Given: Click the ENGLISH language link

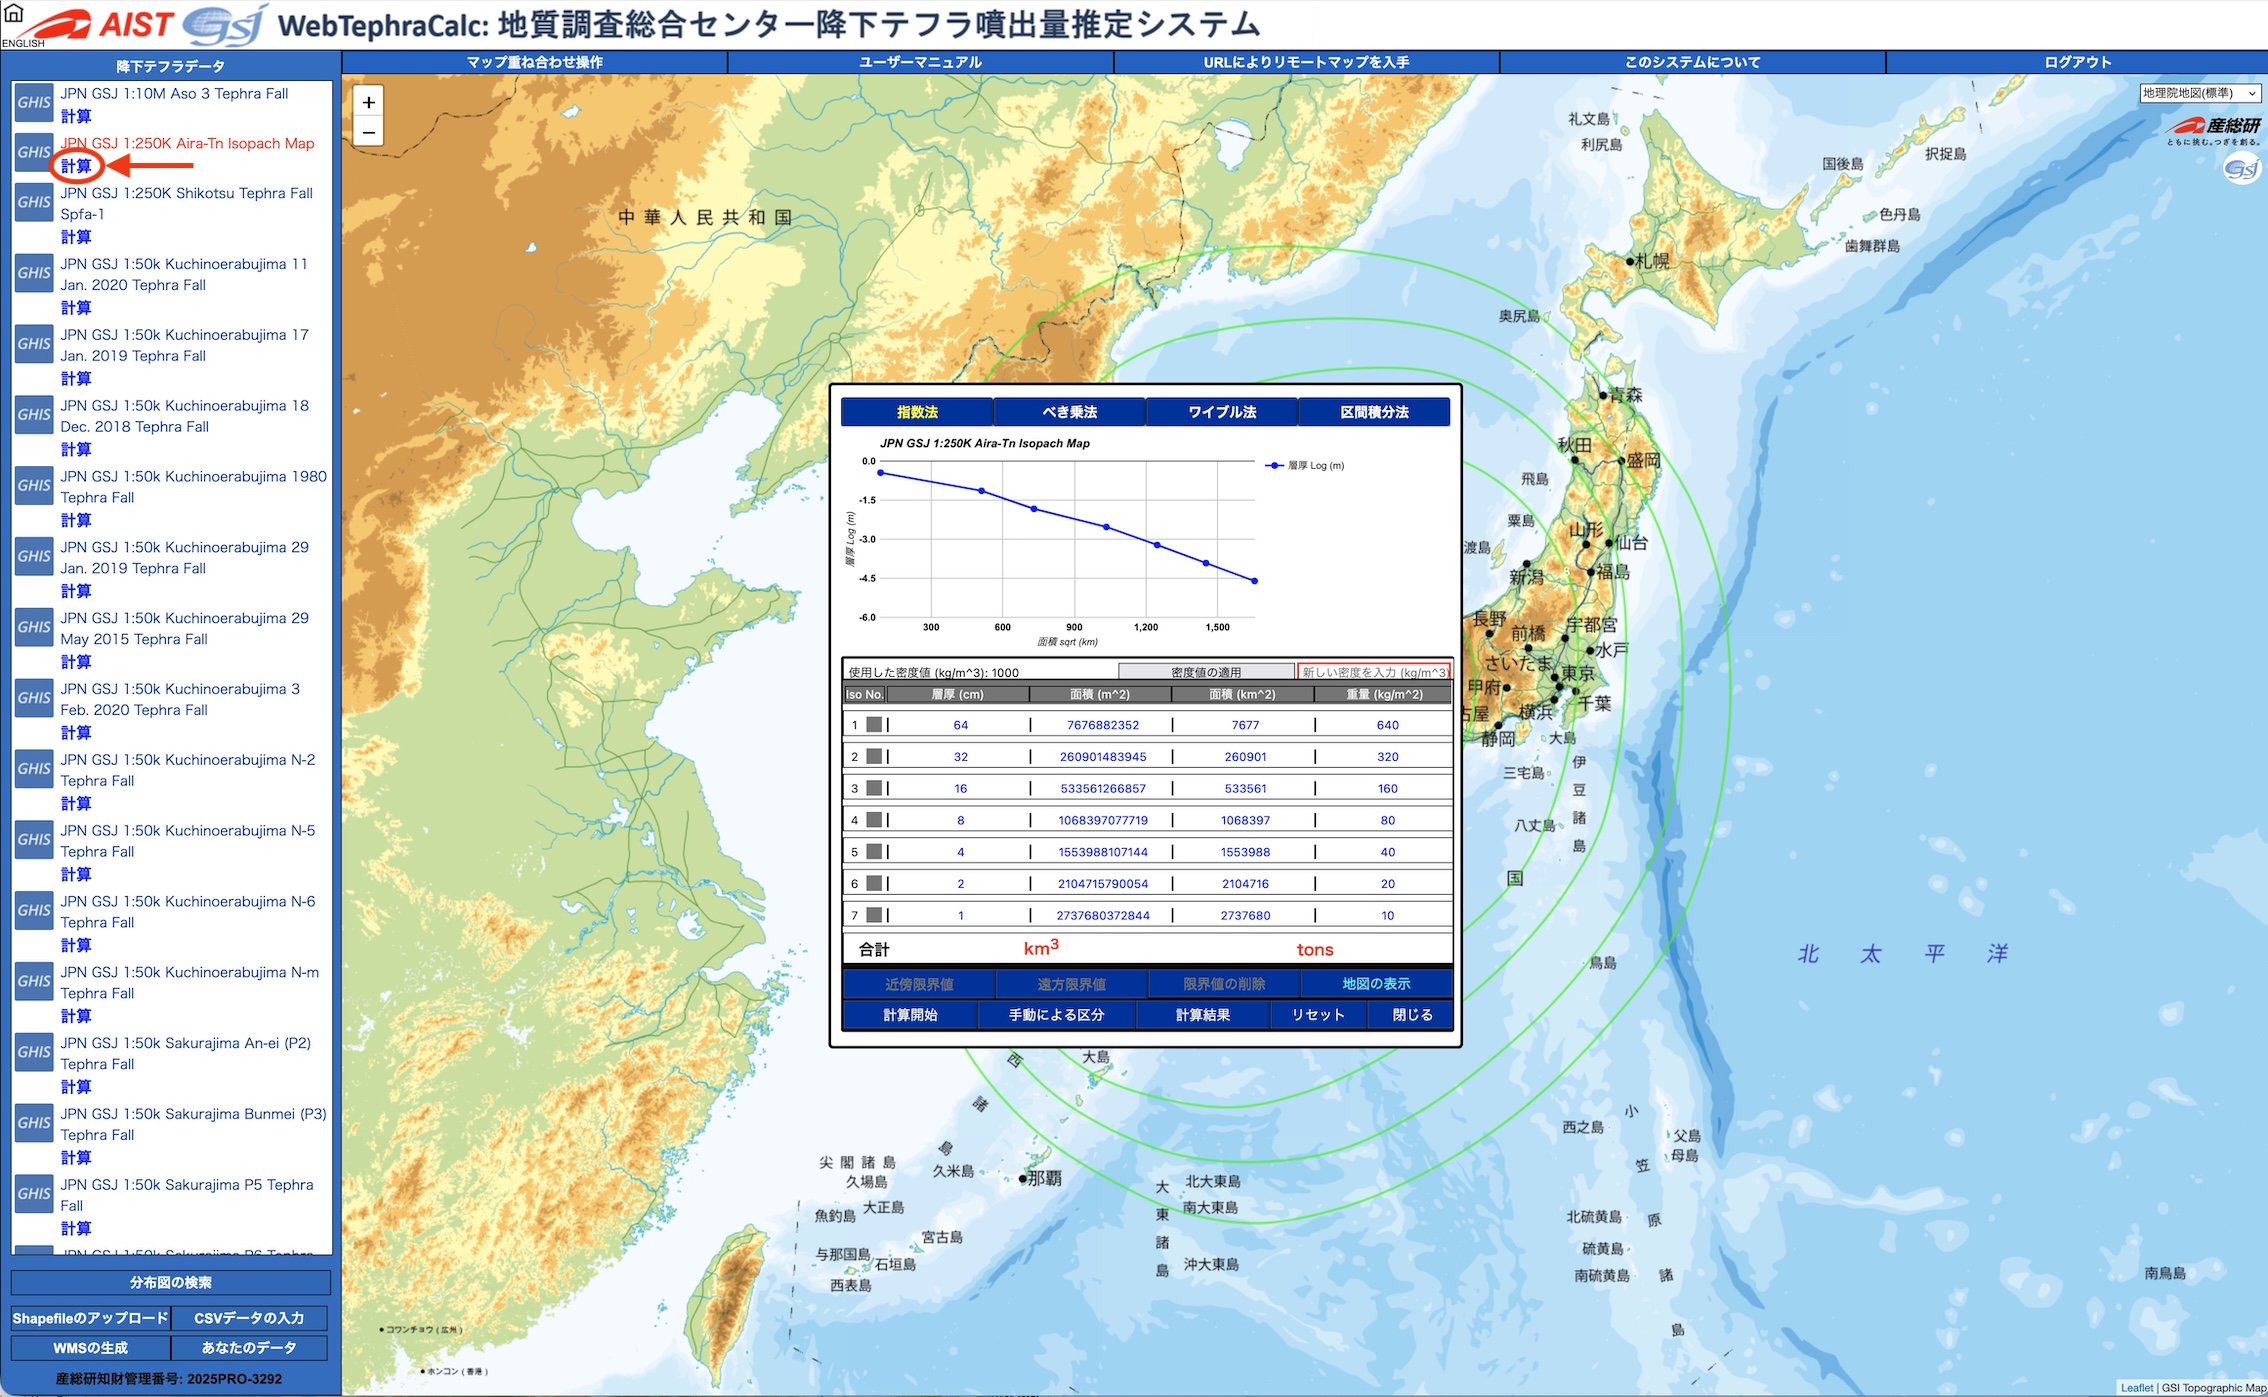Looking at the screenshot, I should point(24,43).
